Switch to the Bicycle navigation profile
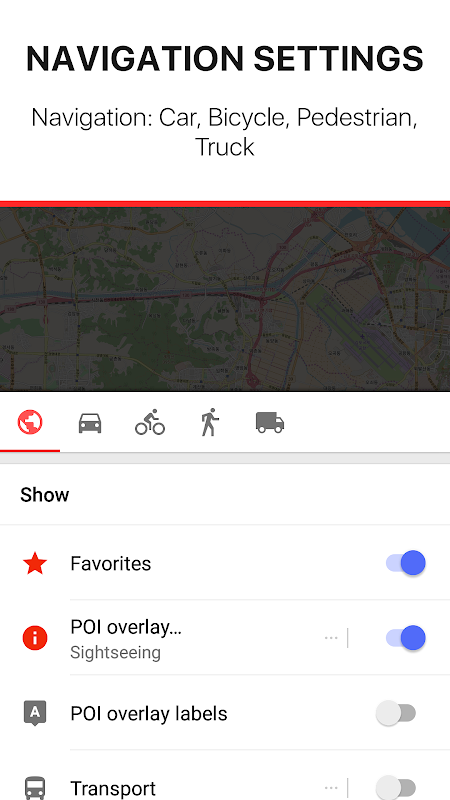The height and width of the screenshot is (800, 450). pyautogui.click(x=150, y=423)
